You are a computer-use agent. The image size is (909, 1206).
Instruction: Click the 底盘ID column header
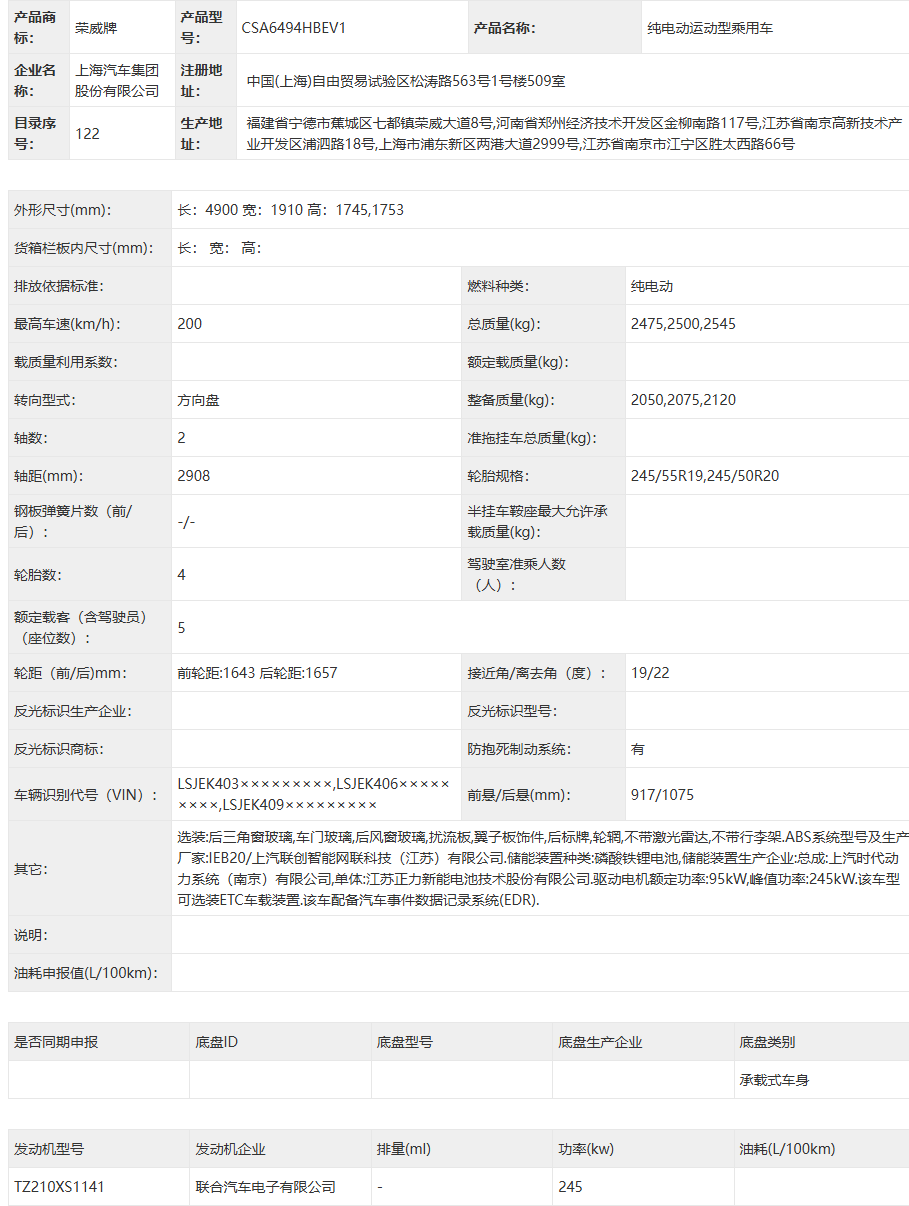coord(217,1042)
